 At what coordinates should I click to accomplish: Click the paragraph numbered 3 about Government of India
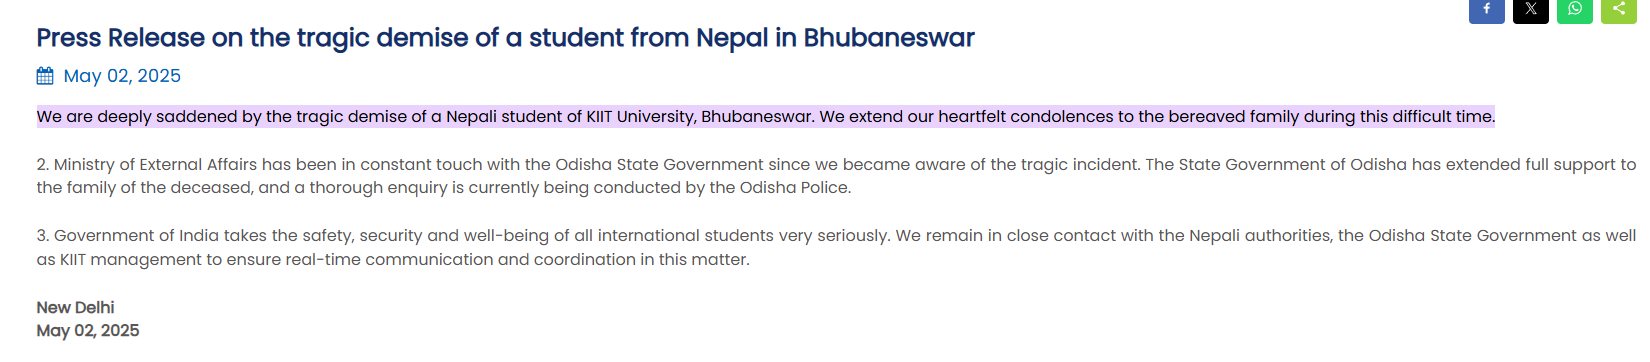pos(836,248)
